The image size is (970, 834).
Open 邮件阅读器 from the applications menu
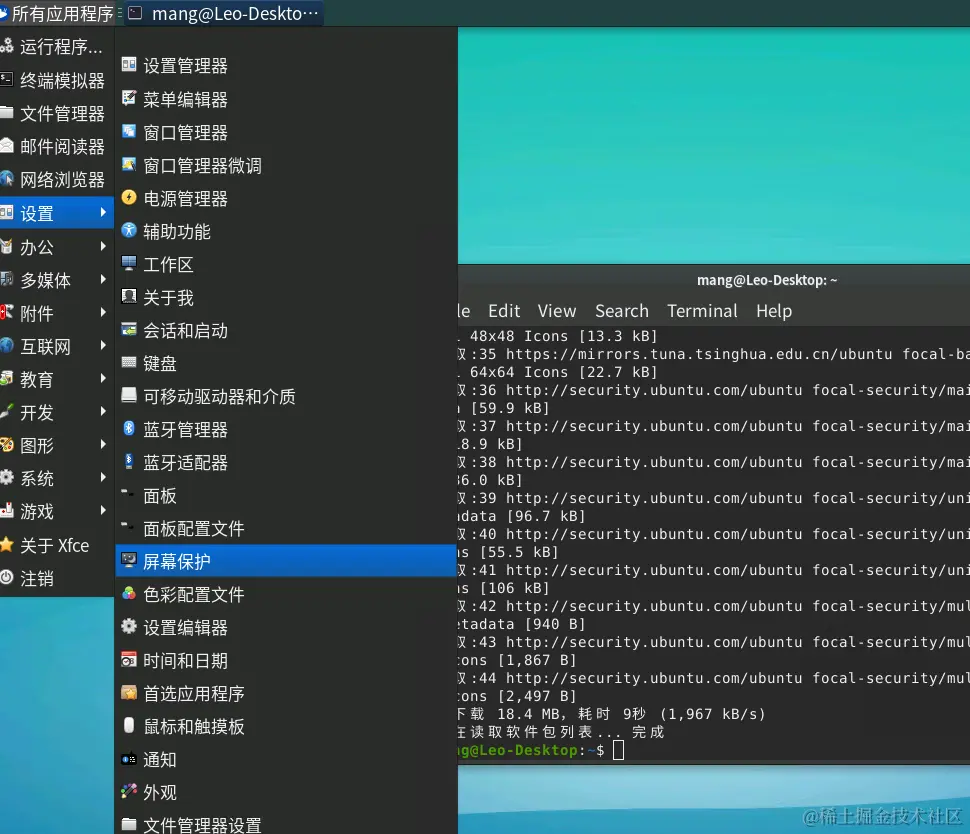(x=57, y=146)
